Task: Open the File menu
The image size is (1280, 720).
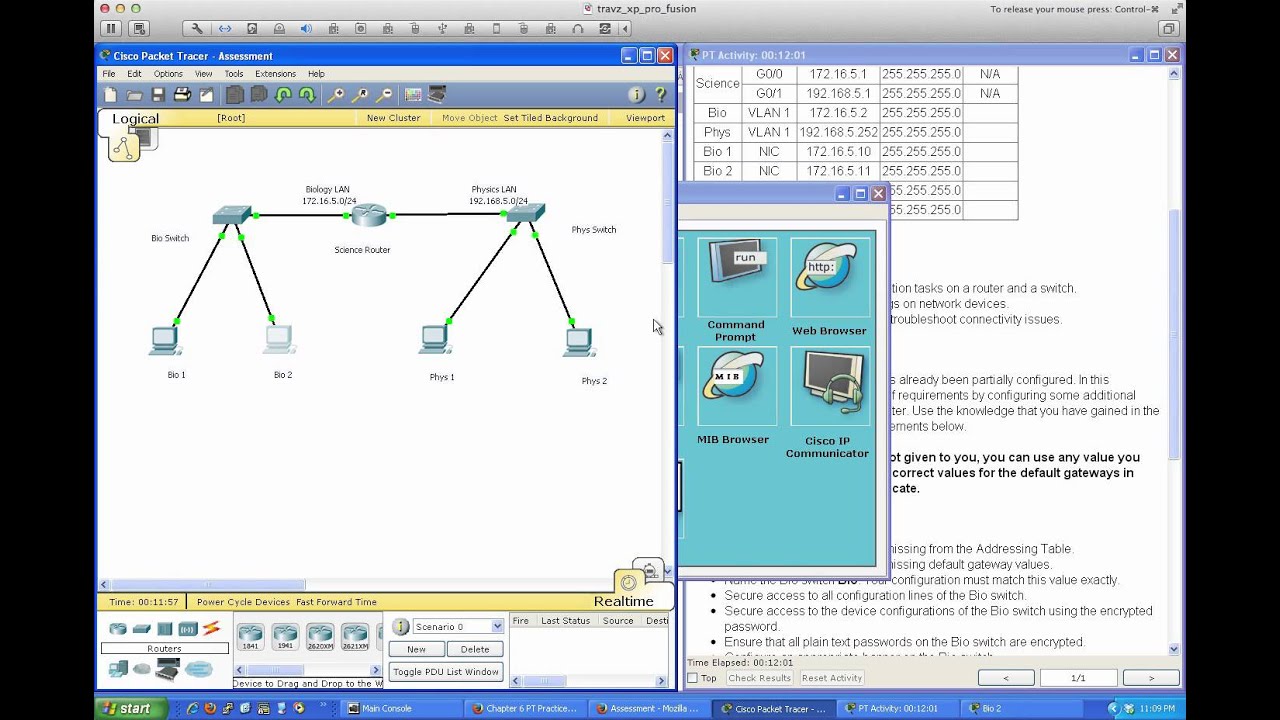Action: (108, 74)
